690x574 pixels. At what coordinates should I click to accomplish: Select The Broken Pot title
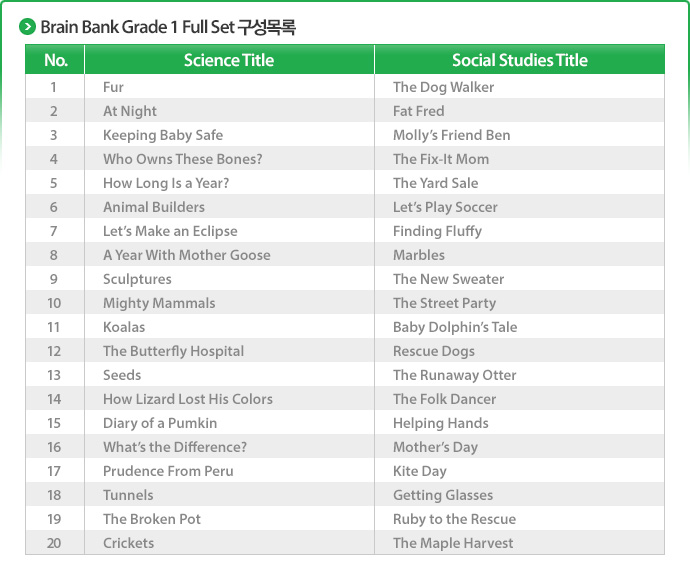[x=151, y=519]
